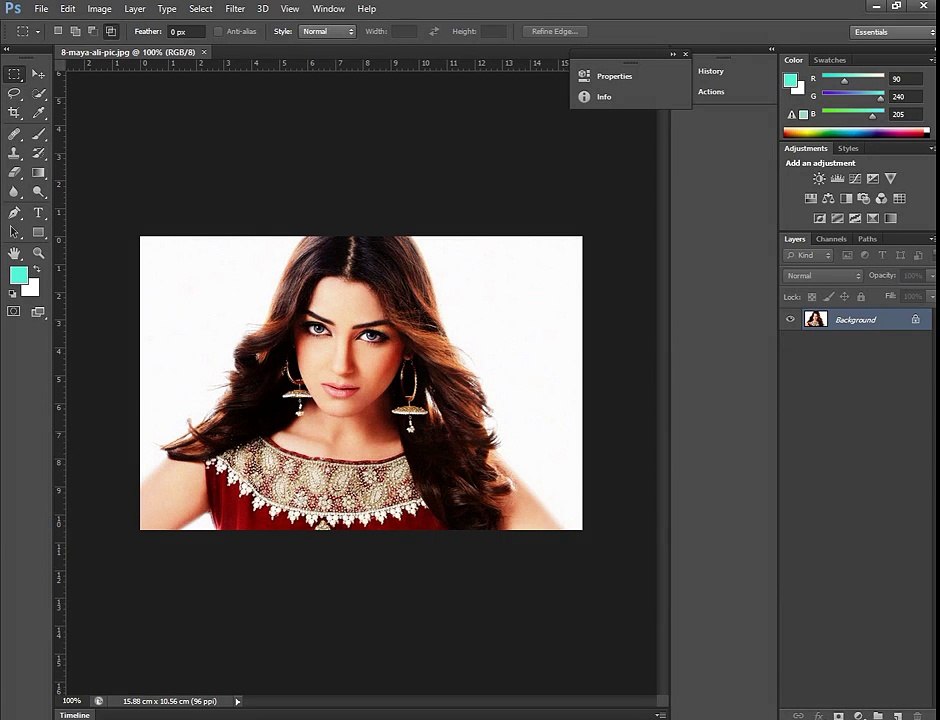Select the History Brush tool

coord(38,153)
